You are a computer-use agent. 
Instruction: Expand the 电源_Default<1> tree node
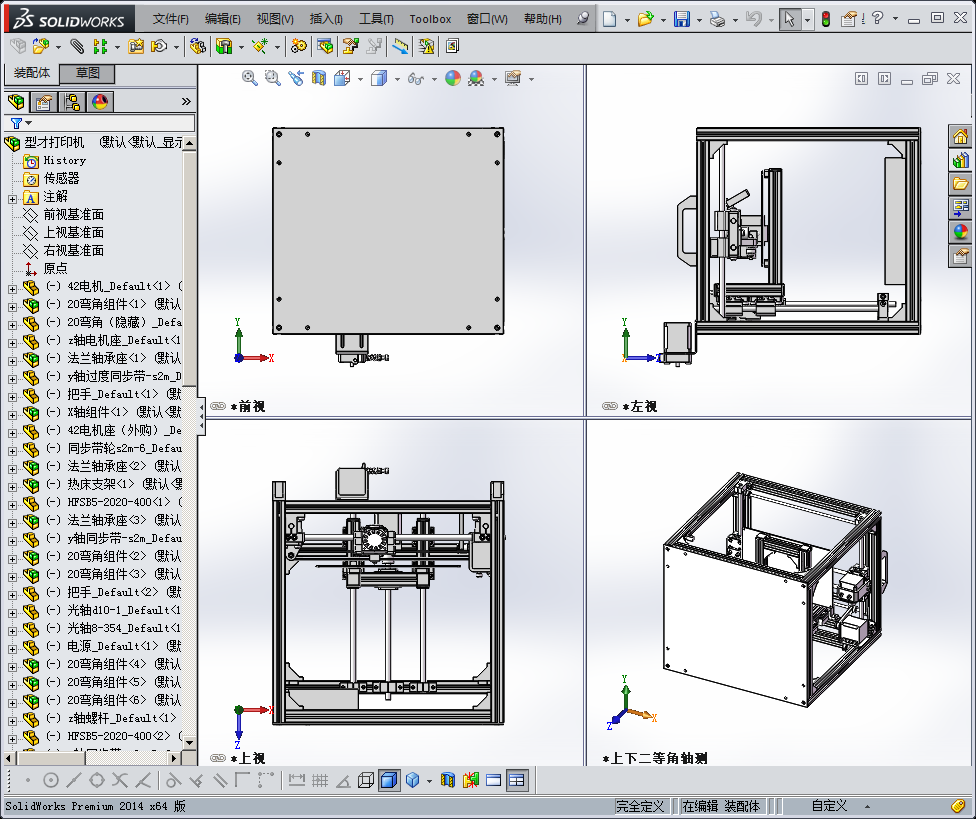click(x=12, y=649)
